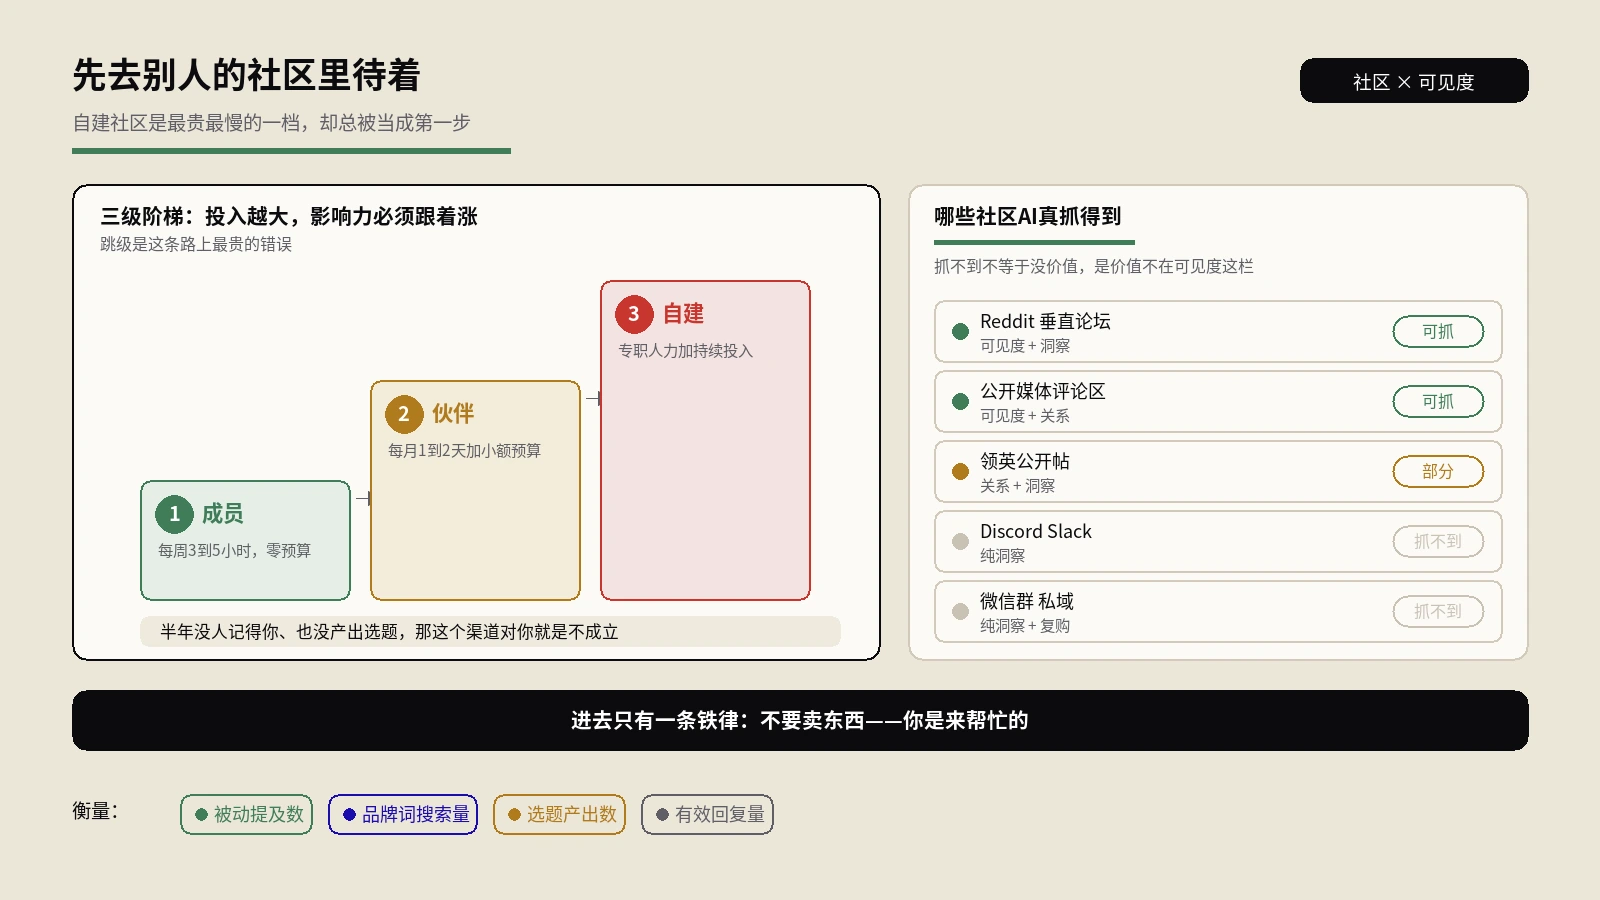Click the caption 跳级是这条路上最贵的错误

pos(196,245)
